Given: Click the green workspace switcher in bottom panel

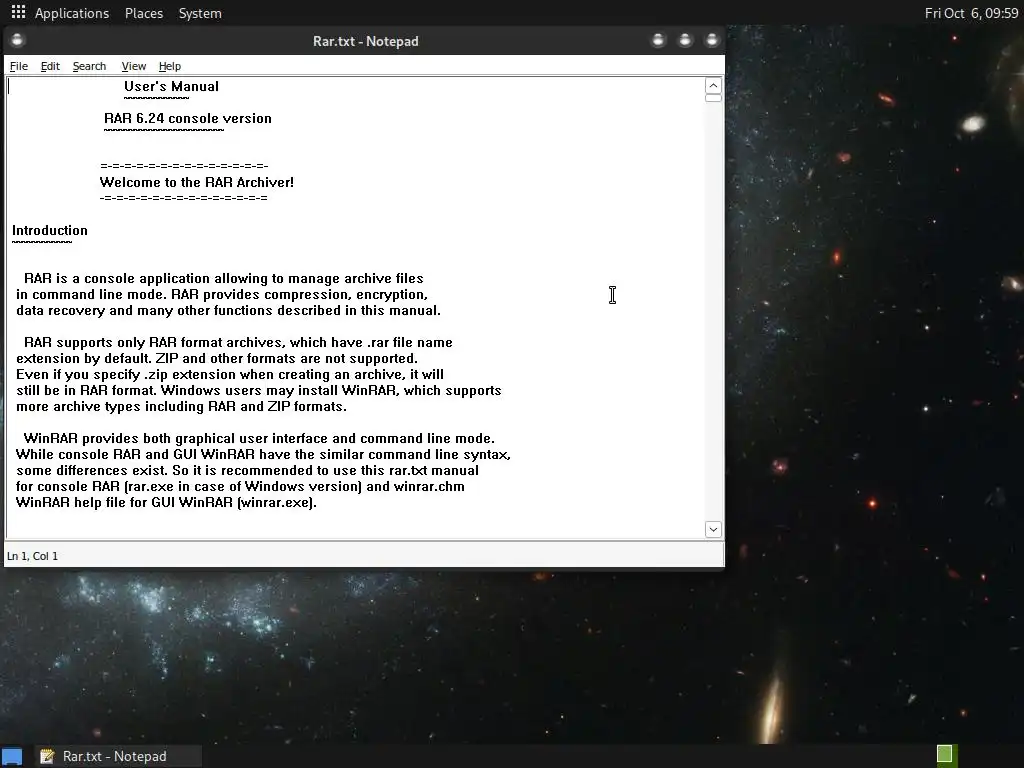Looking at the screenshot, I should (946, 755).
